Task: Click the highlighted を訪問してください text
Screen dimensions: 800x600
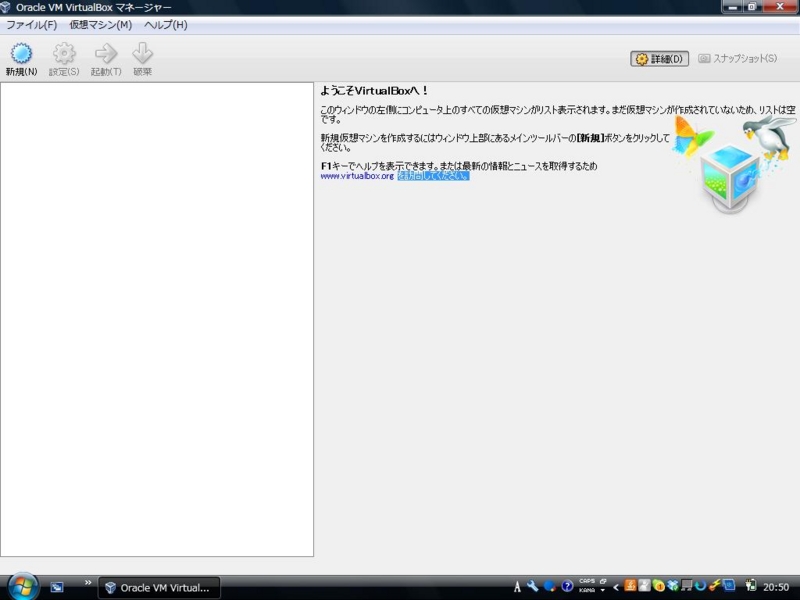Action: pos(433,176)
